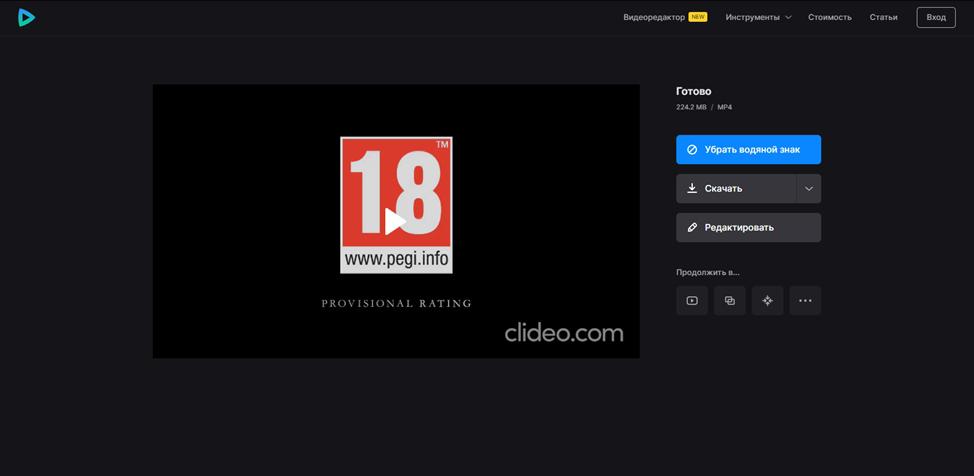The width and height of the screenshot is (974, 476).
Task: Click the Вход login button
Action: 936,17
